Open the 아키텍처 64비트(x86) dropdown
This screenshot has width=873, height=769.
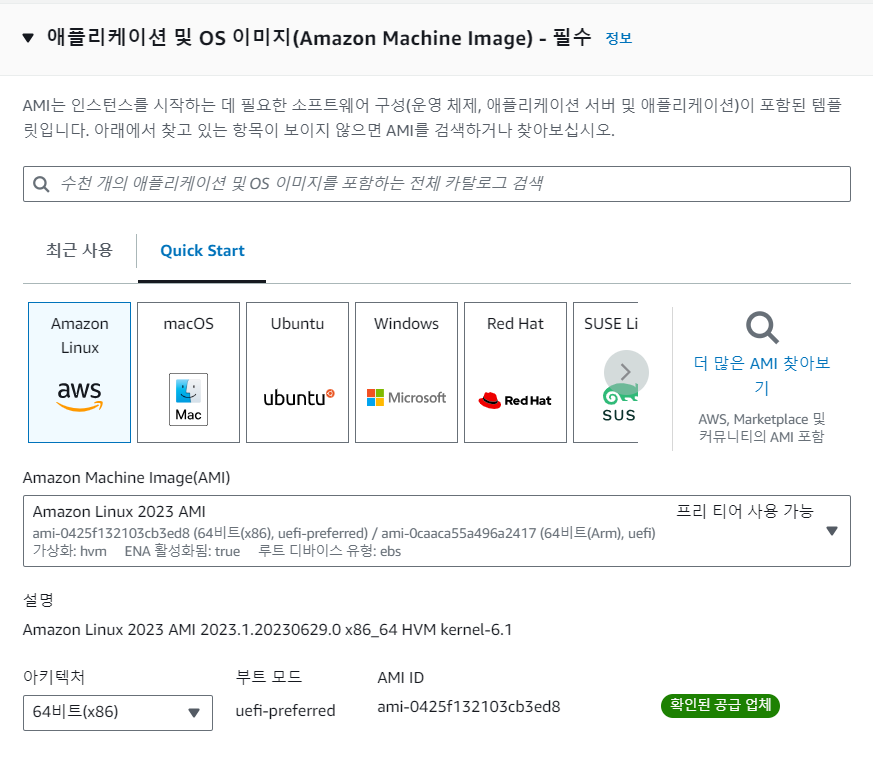(117, 712)
